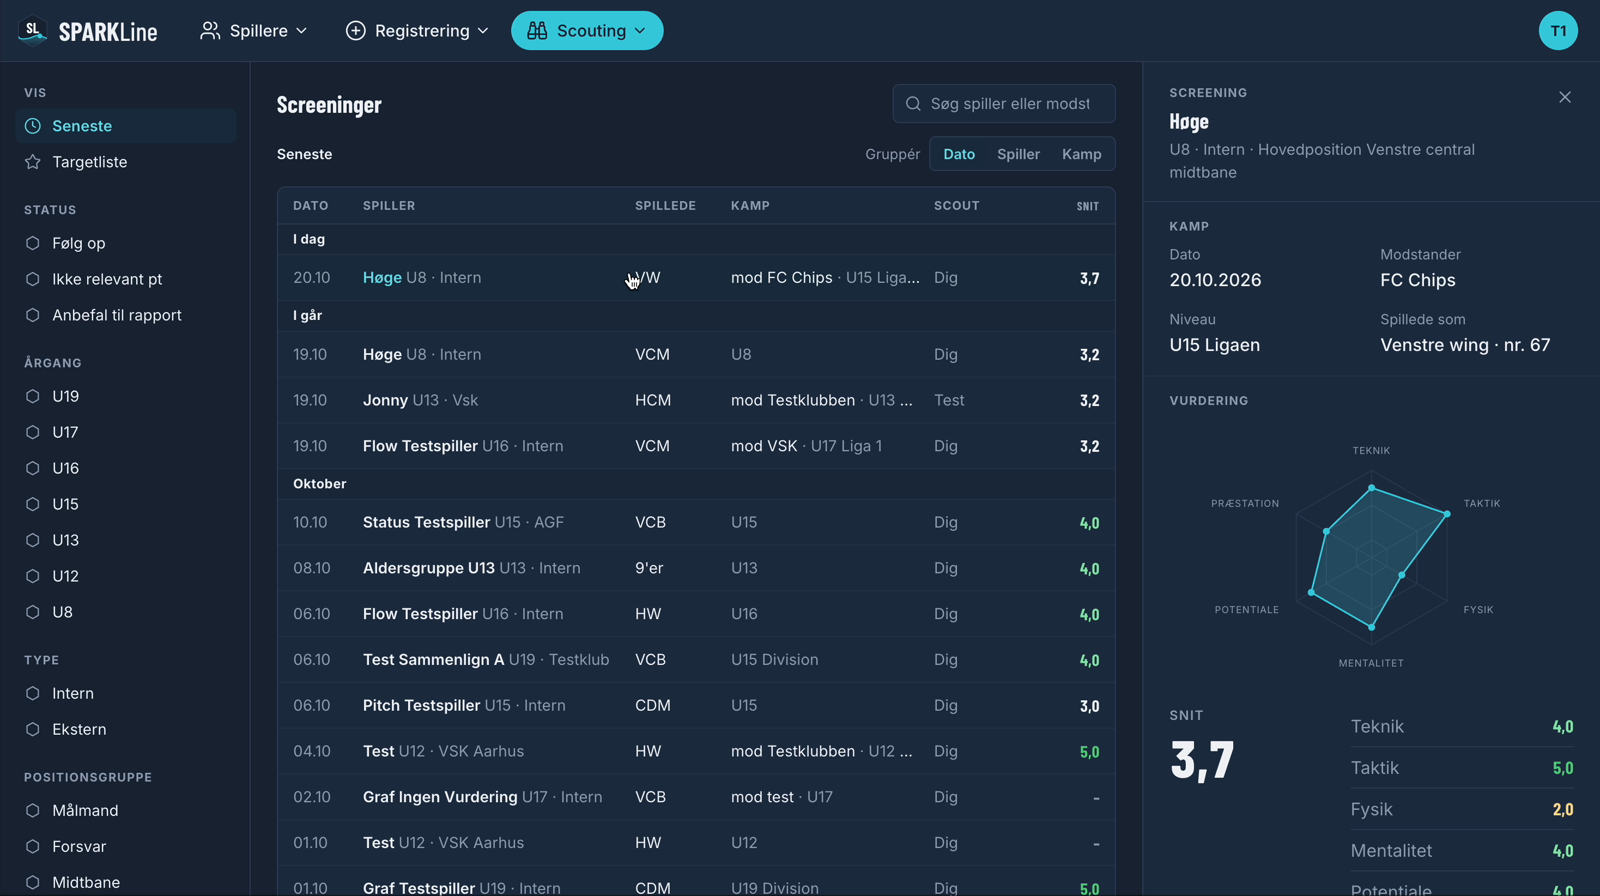
Task: Click the hexagon icon next to Forsvar
Action: pyautogui.click(x=33, y=846)
